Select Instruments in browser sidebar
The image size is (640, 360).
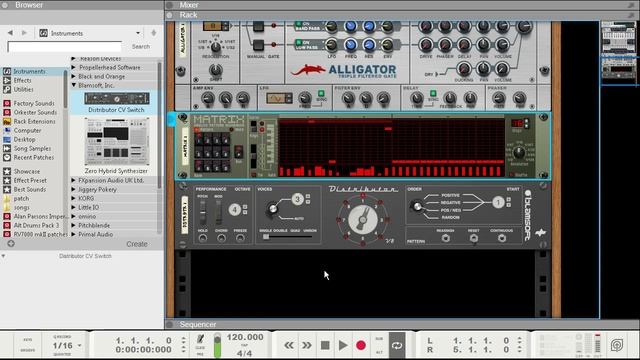(x=29, y=71)
